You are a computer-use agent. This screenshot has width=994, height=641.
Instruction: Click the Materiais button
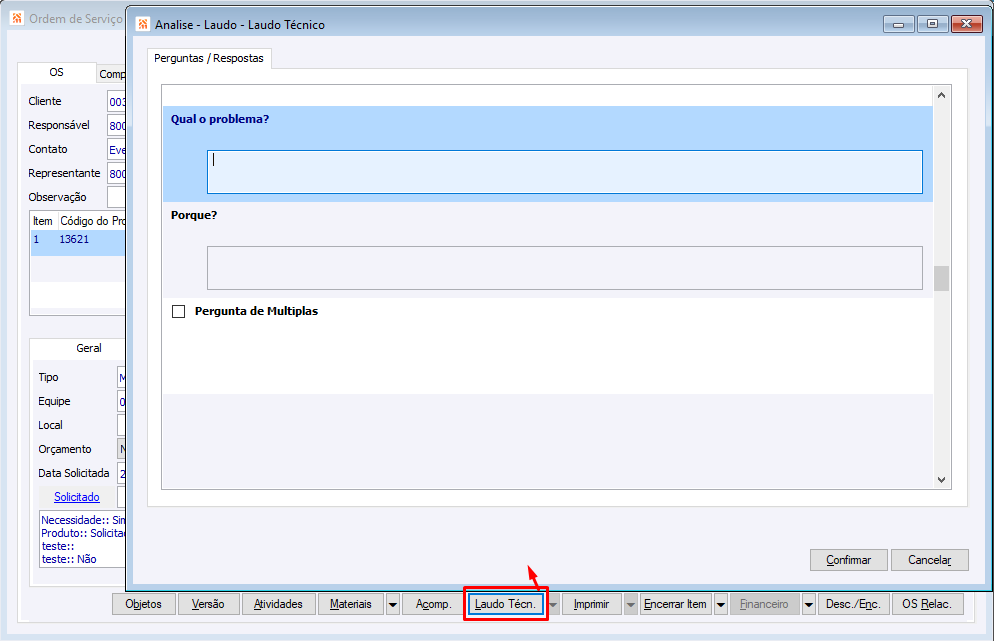[x=351, y=604]
